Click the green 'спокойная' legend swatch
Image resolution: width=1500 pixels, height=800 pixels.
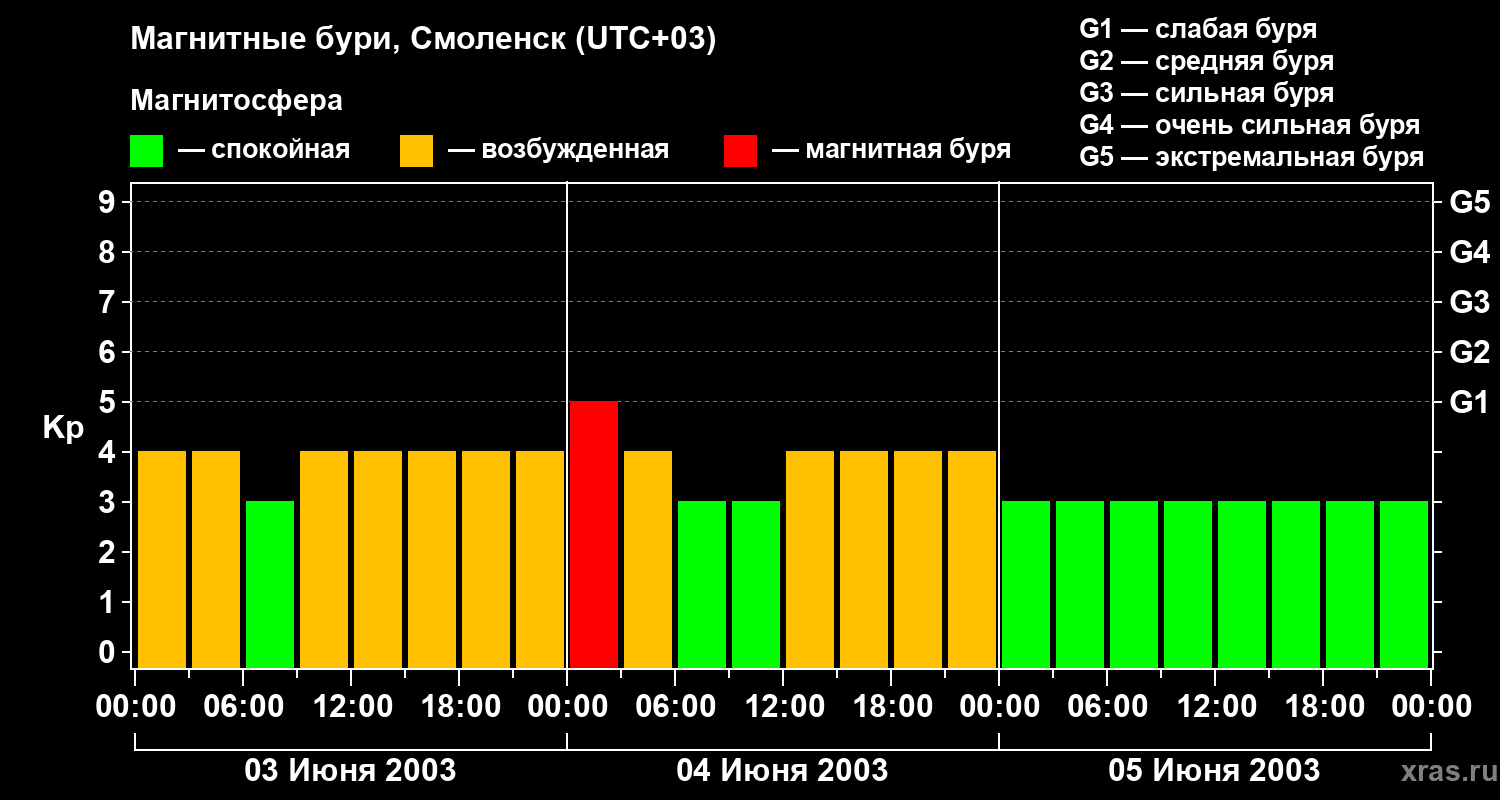pos(146,151)
